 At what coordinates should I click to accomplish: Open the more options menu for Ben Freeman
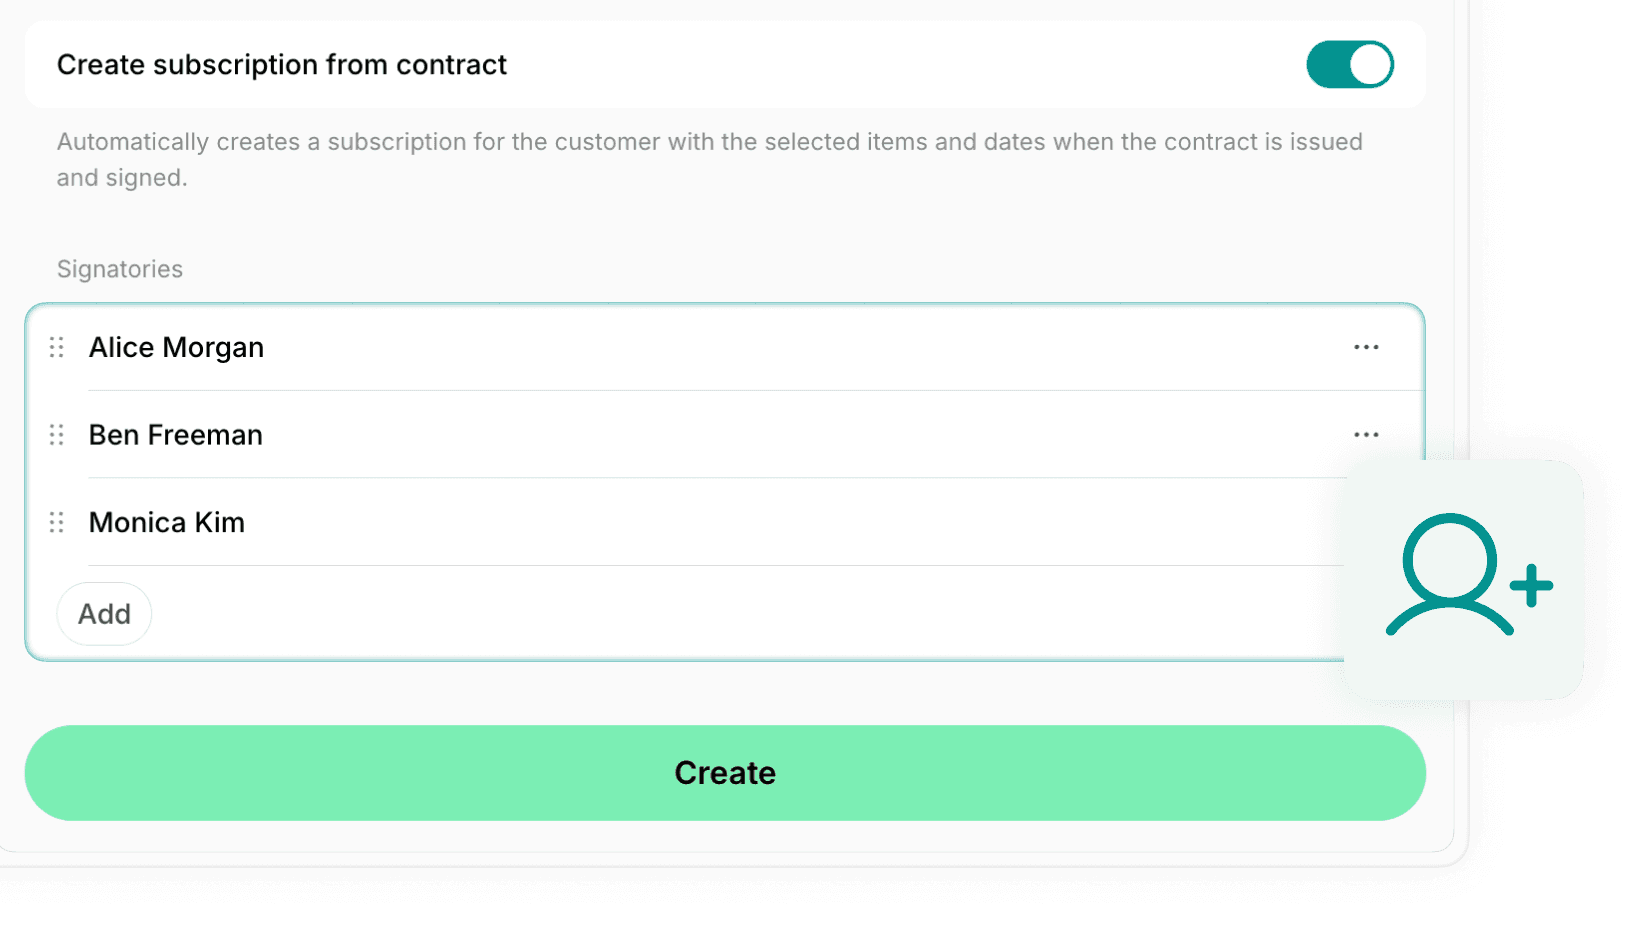pyautogui.click(x=1366, y=435)
